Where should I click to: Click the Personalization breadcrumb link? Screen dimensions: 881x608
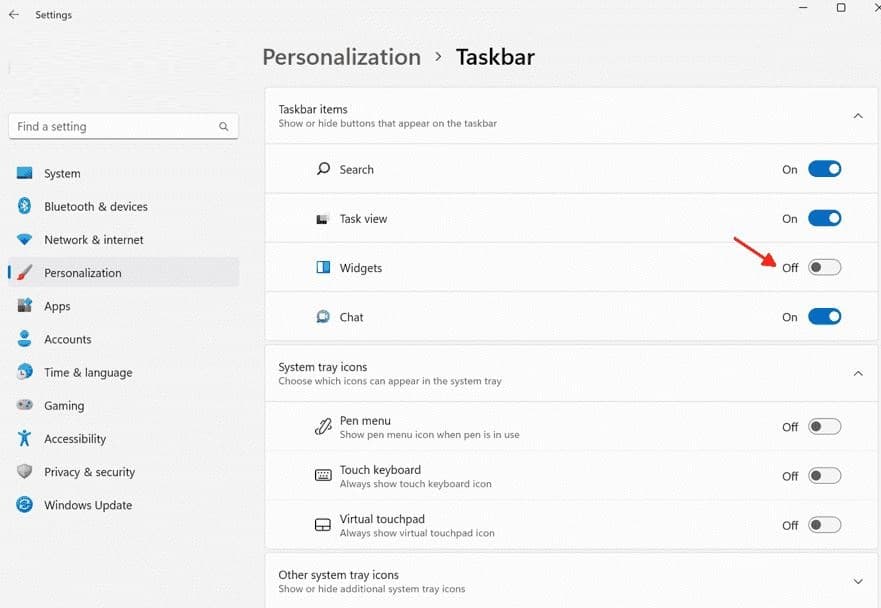341,57
